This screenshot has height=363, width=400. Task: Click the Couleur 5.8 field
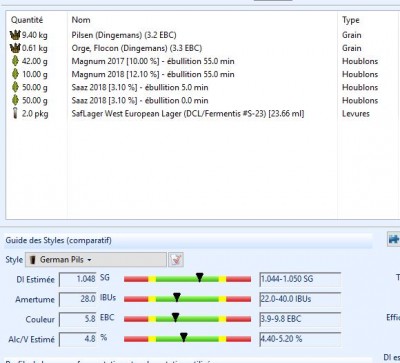(78, 319)
